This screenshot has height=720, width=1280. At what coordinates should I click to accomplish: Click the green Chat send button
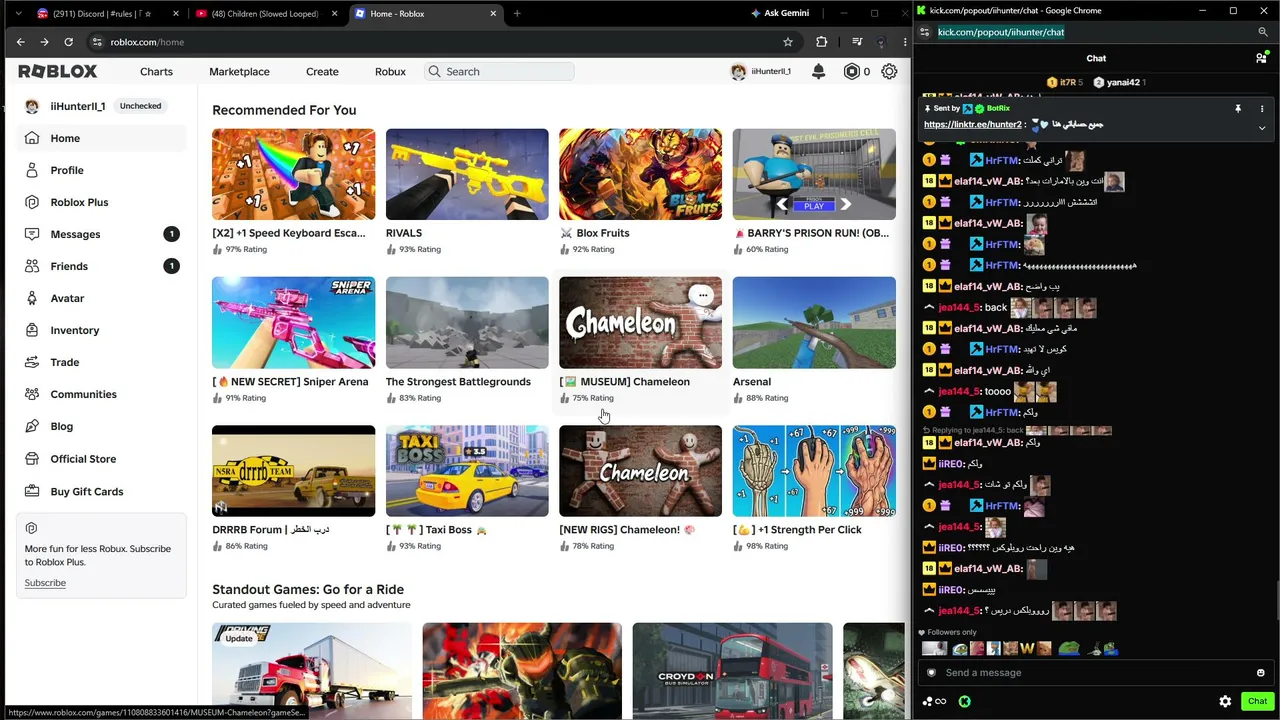[x=1257, y=702]
